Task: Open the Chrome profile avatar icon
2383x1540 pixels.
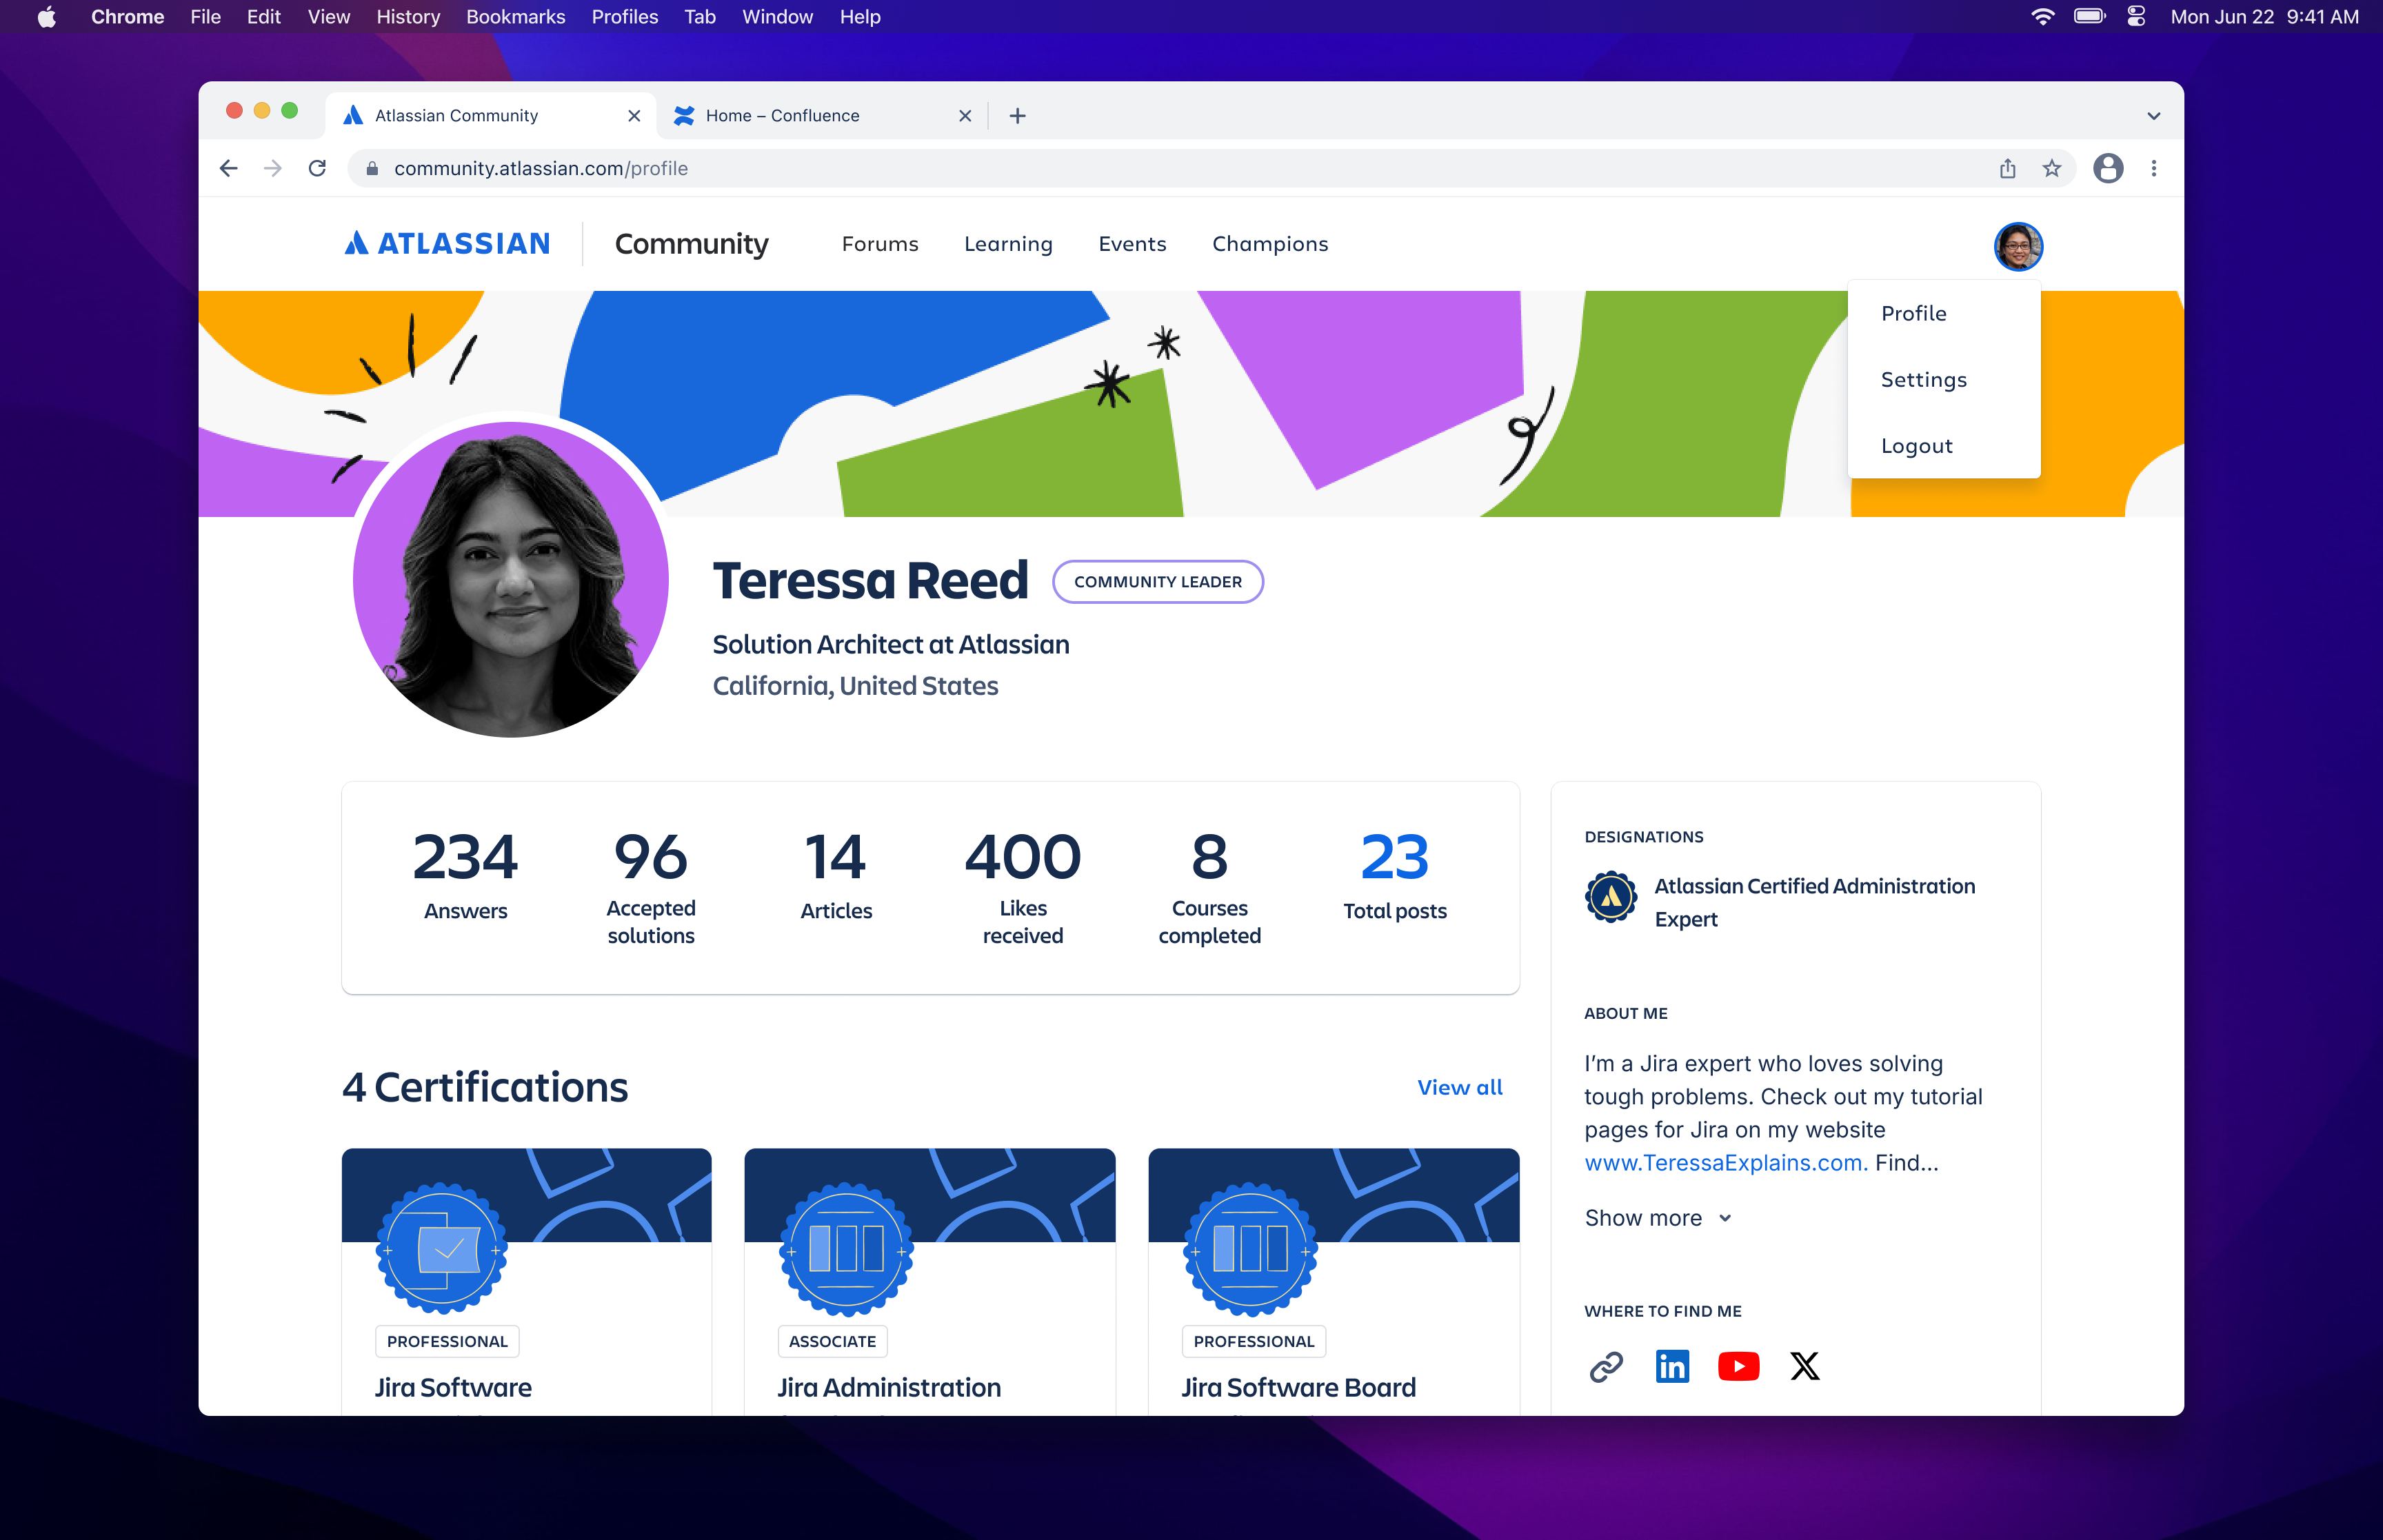Action: pyautogui.click(x=2108, y=168)
